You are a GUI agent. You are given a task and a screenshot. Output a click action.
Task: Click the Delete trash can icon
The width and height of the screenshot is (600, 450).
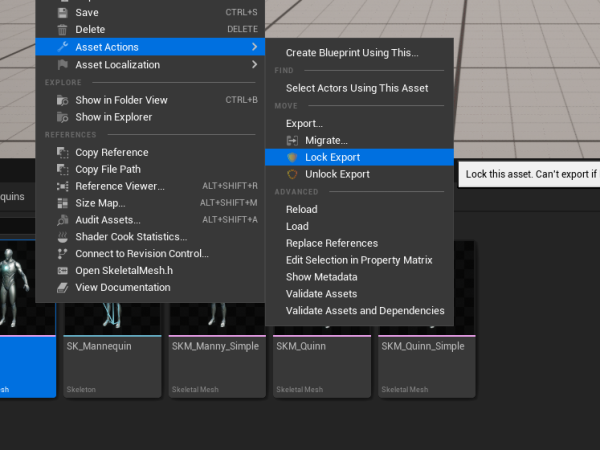63,29
